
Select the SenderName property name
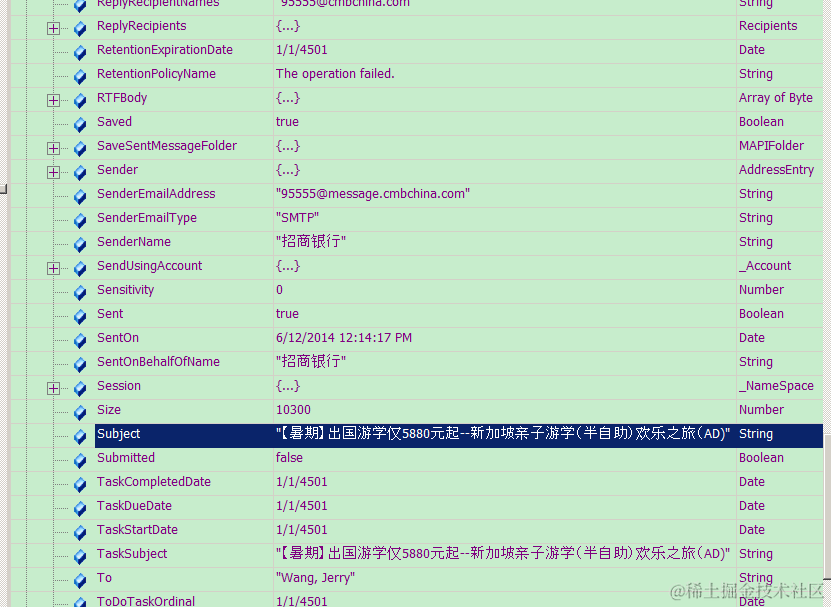coord(134,242)
